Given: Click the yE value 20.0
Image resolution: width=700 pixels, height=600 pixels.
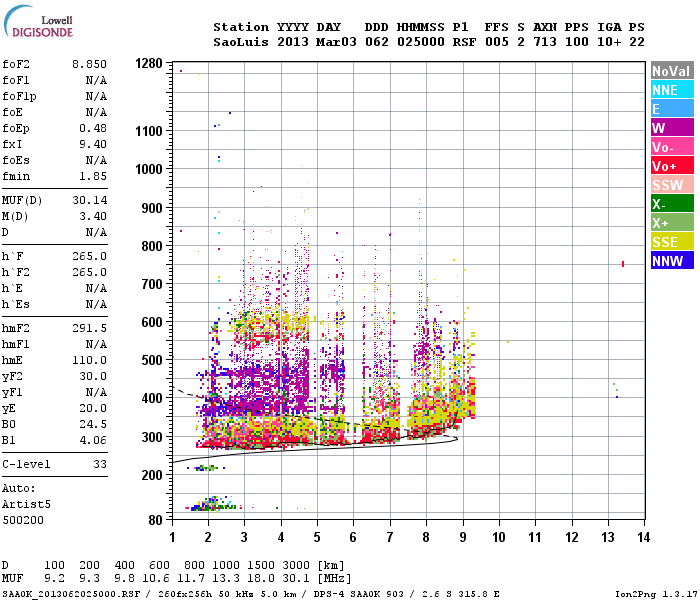Looking at the screenshot, I should pyautogui.click(x=93, y=408).
